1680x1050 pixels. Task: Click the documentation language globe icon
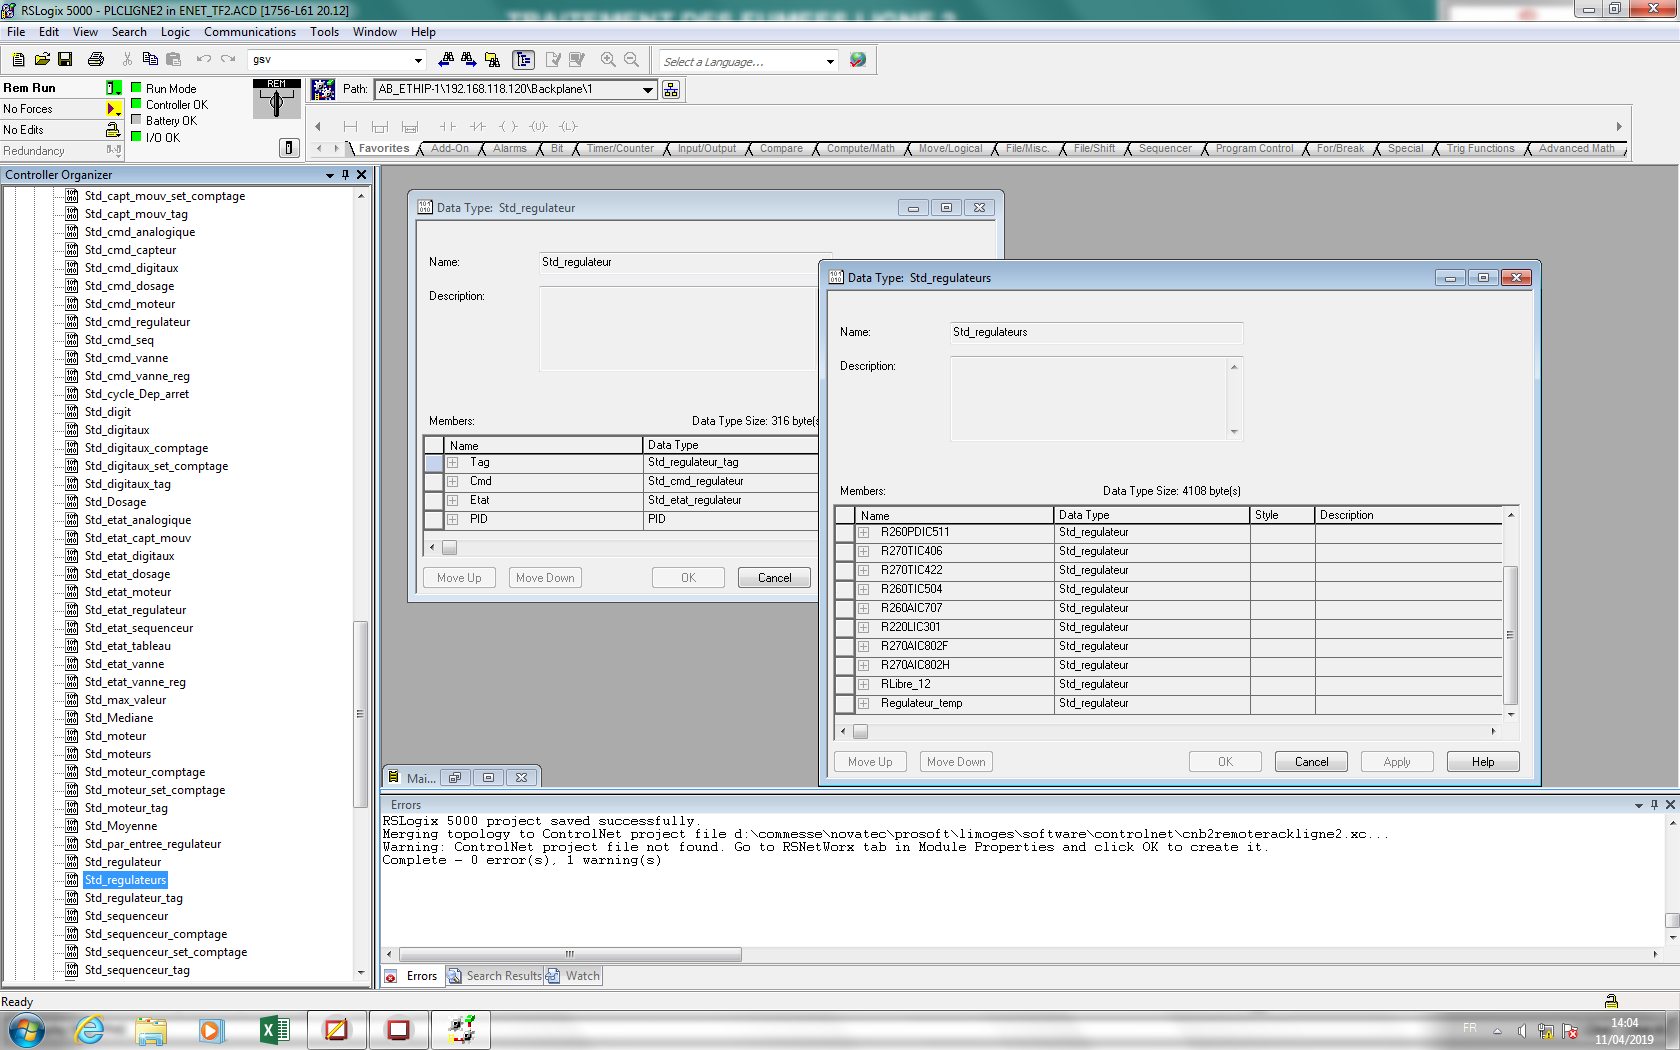(857, 60)
